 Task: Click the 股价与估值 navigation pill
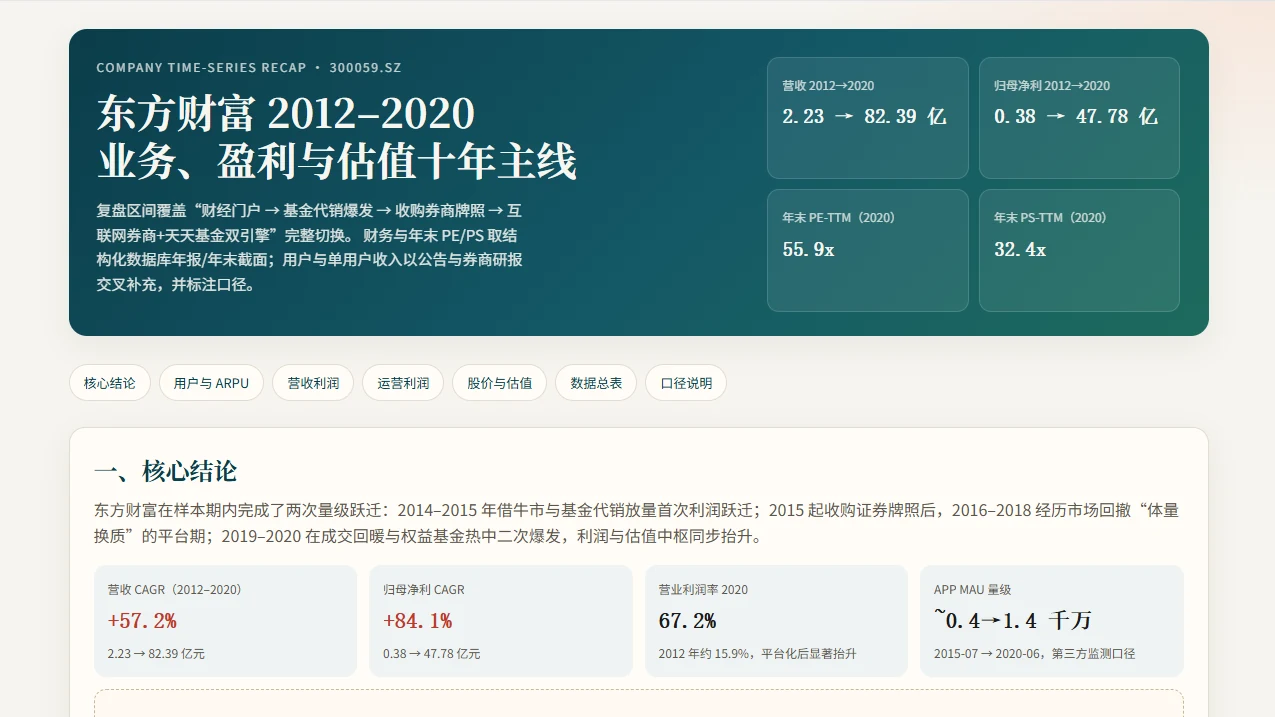tap(500, 383)
